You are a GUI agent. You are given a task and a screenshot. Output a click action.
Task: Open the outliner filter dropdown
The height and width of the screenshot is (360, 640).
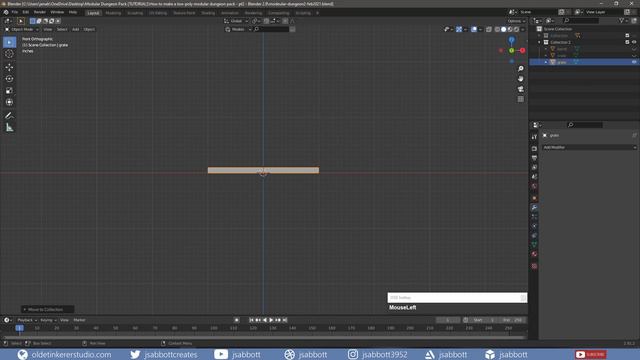[623, 20]
